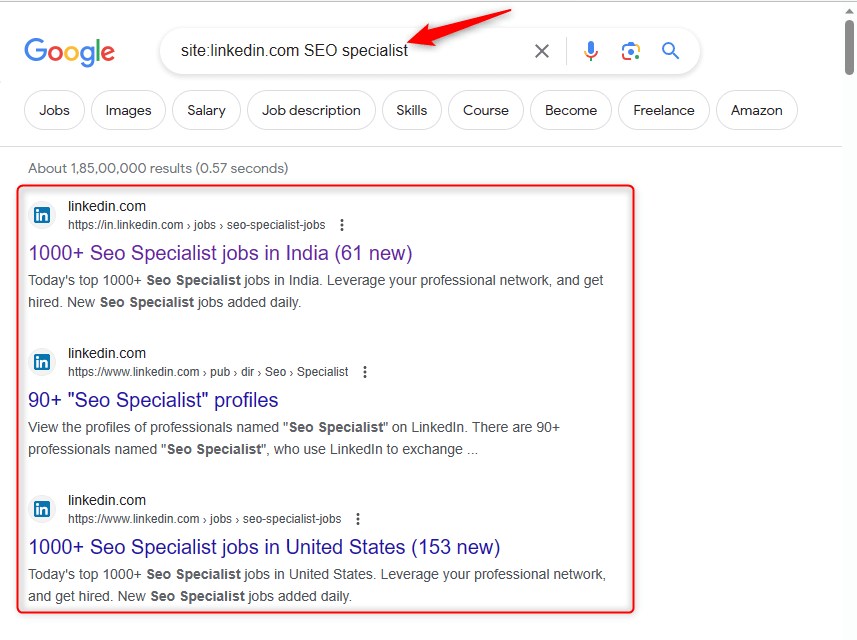Choose the Freelance filter chip

click(664, 110)
